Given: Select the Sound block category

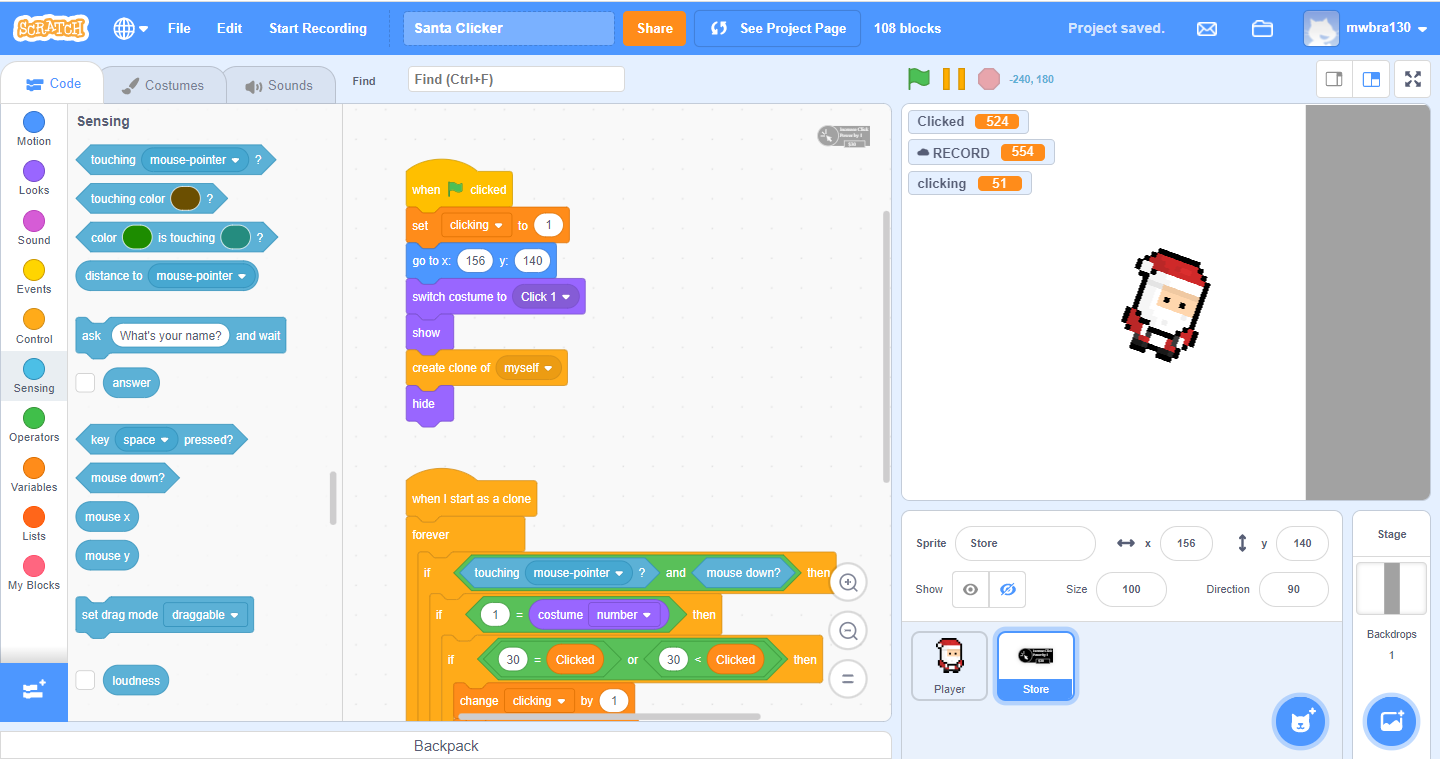Looking at the screenshot, I should tap(34, 228).
